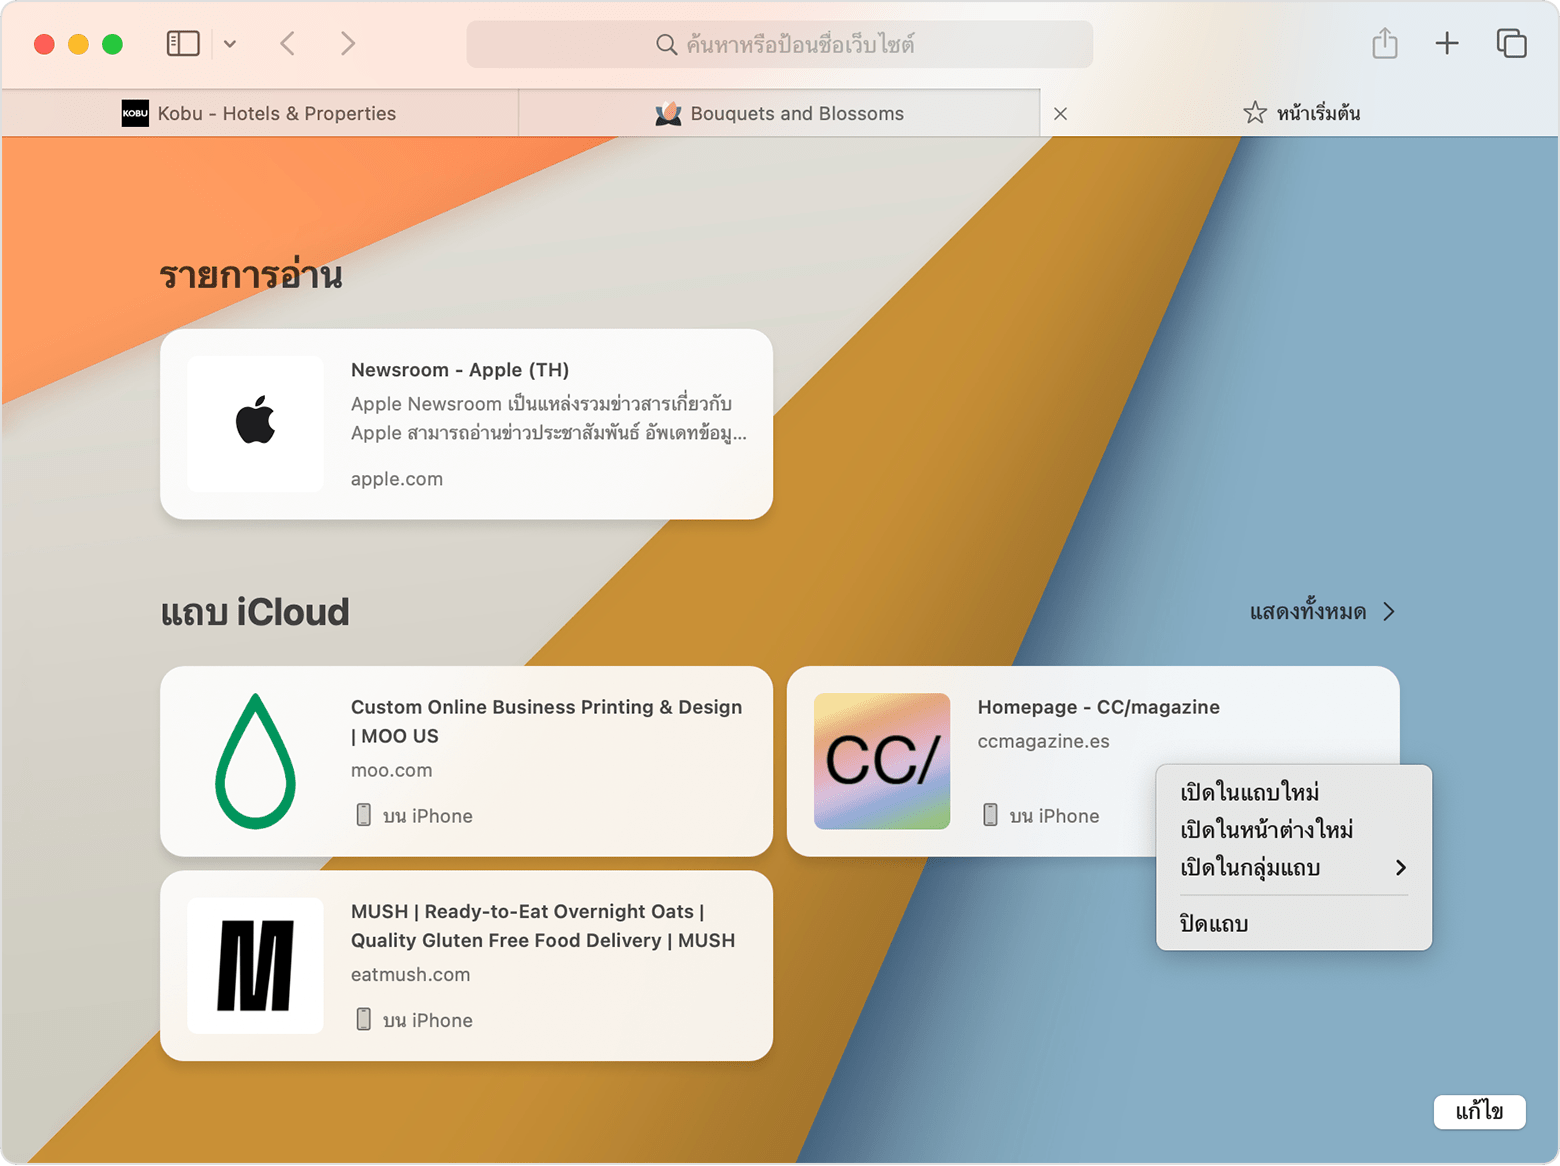Open Custom Online Business Printing MOO card

click(466, 761)
